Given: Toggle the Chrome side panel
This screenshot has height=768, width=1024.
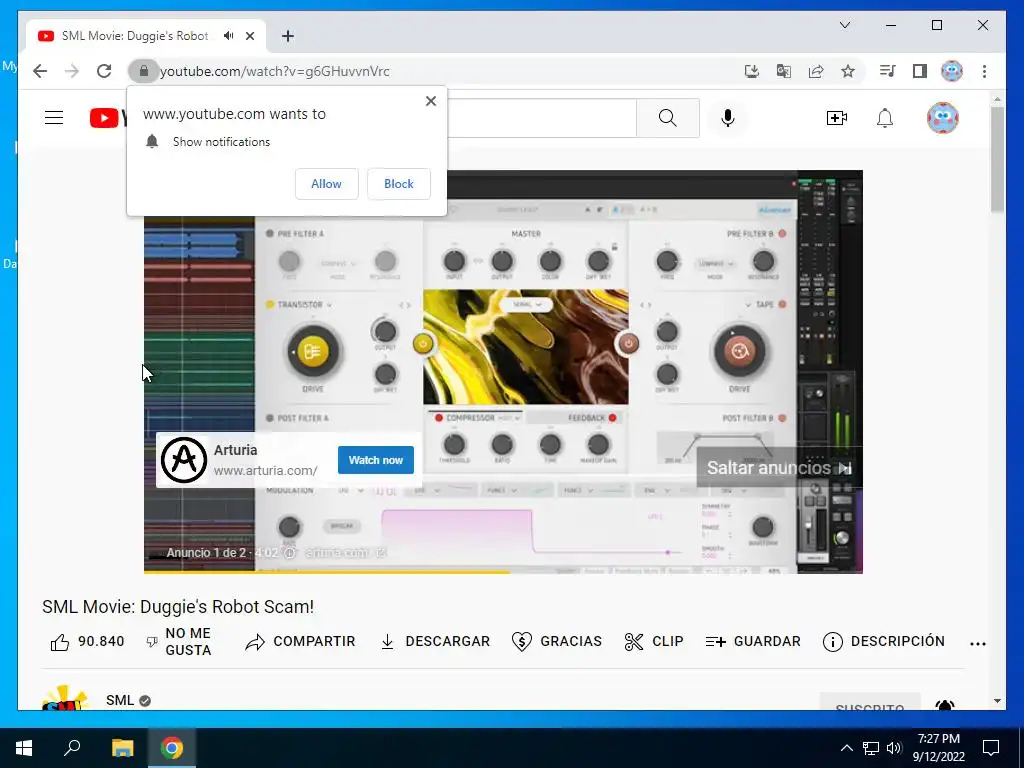Looking at the screenshot, I should (x=920, y=71).
